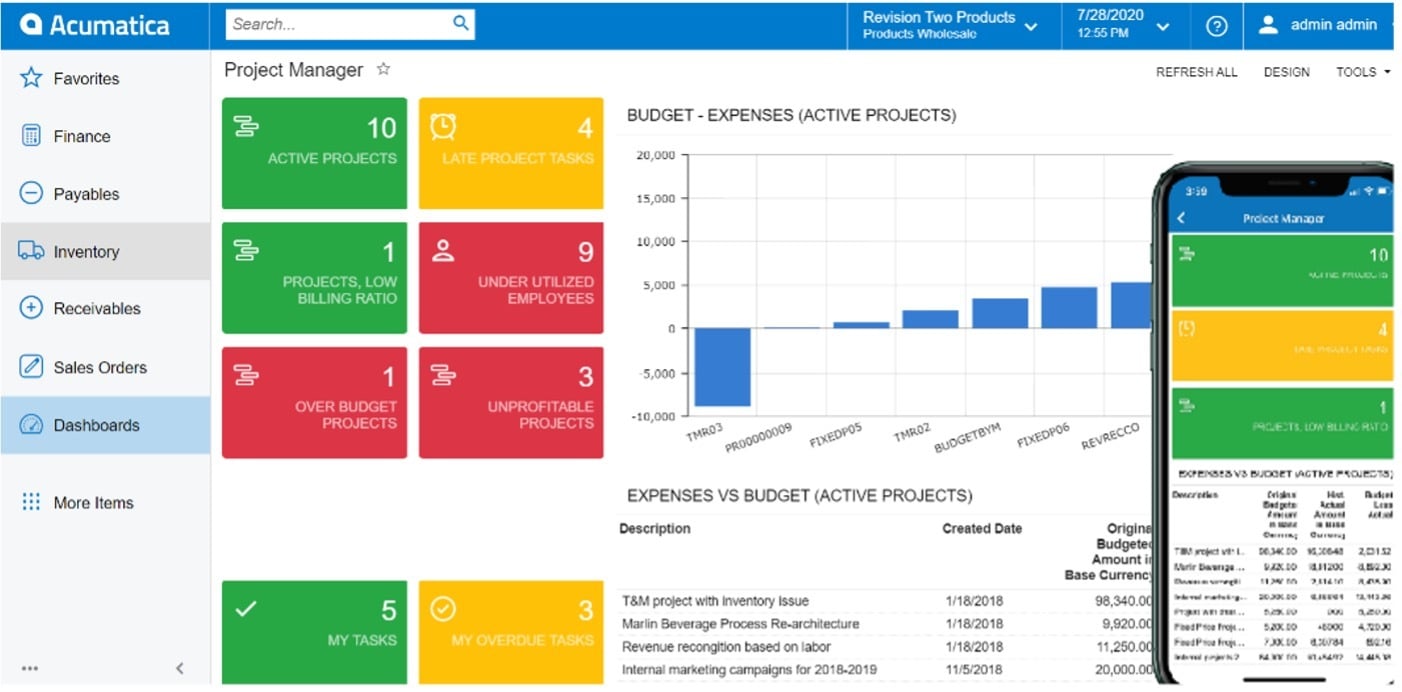Select row 'Revenue recognition based on labor'
This screenshot has height=692, width=1402.
pyautogui.click(x=885, y=647)
